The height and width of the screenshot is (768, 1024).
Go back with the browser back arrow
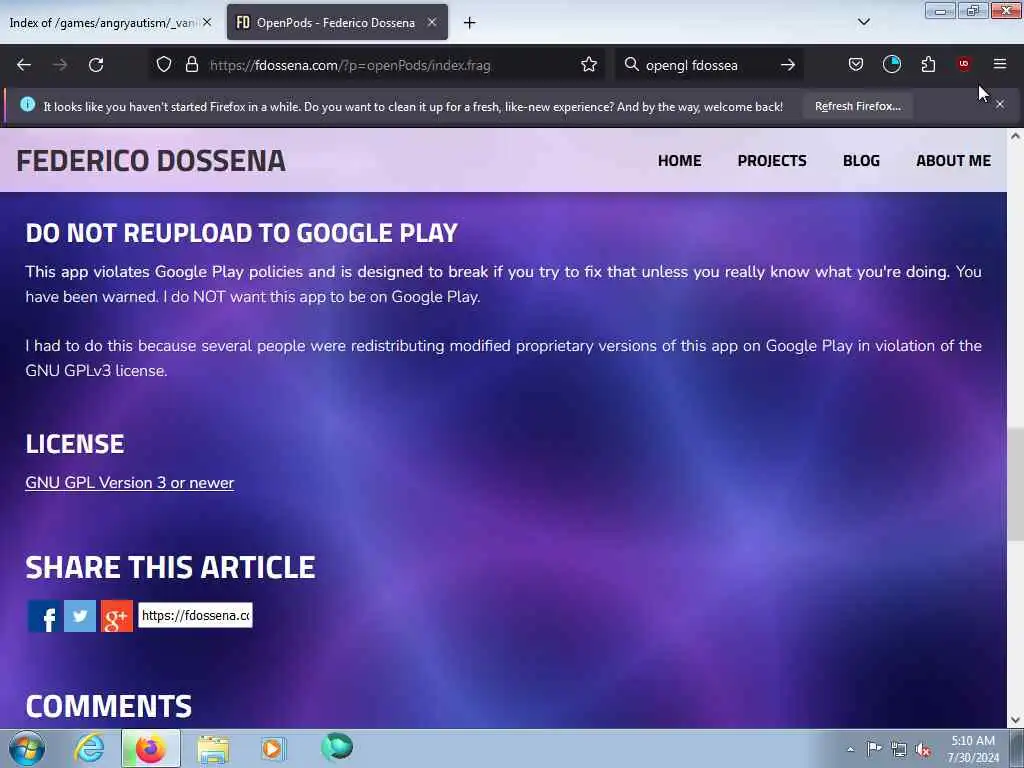(x=24, y=65)
